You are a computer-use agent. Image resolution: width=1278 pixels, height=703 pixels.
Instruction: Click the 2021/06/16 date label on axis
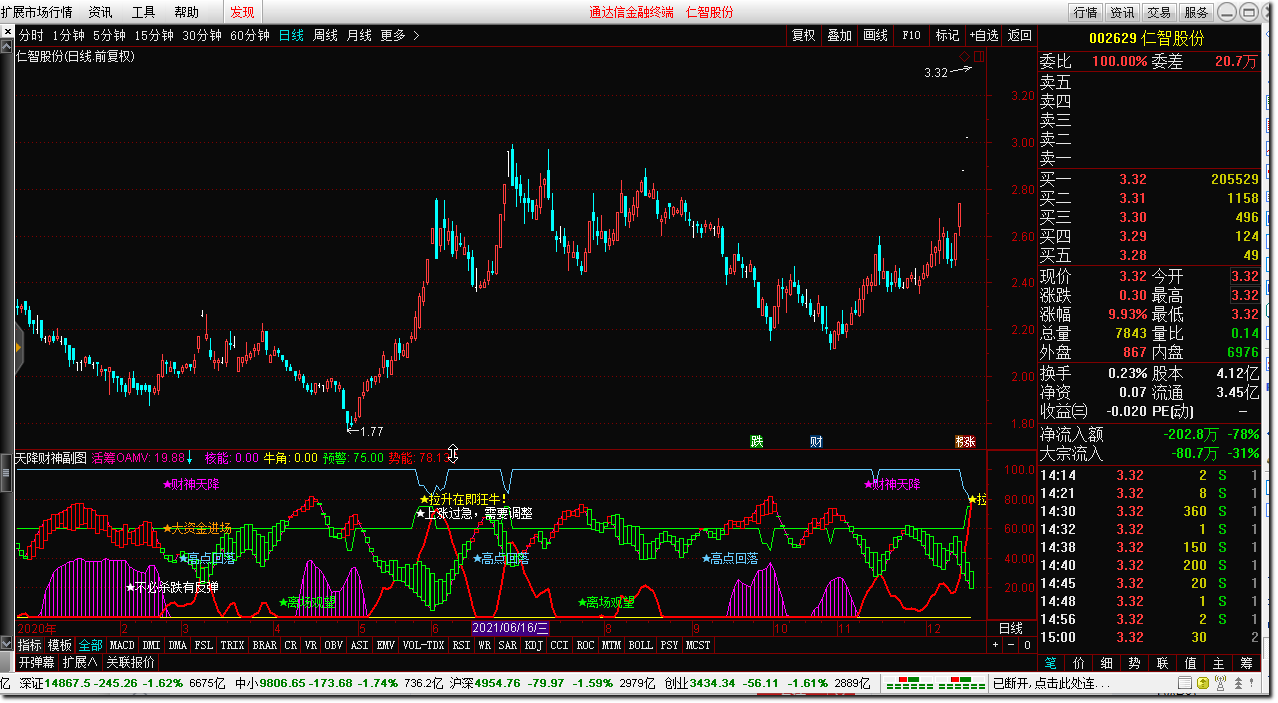point(511,628)
